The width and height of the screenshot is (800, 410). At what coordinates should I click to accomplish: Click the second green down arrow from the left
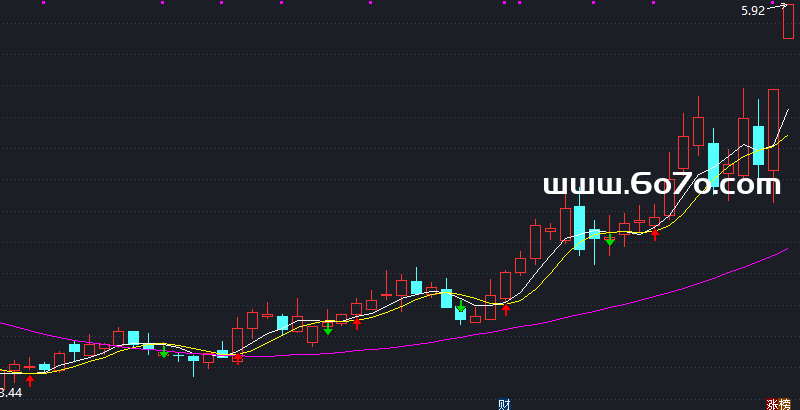pos(327,328)
